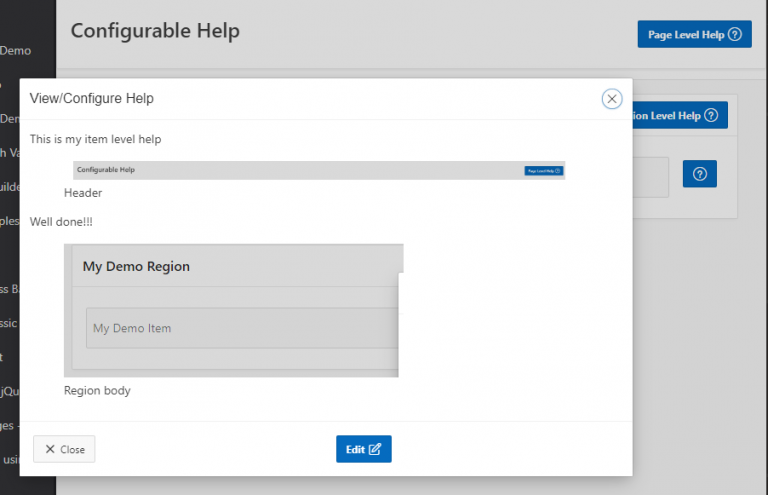Viewport: 768px width, 495px height.
Task: Click the View/Configure Help dialog title
Action: pos(92,98)
